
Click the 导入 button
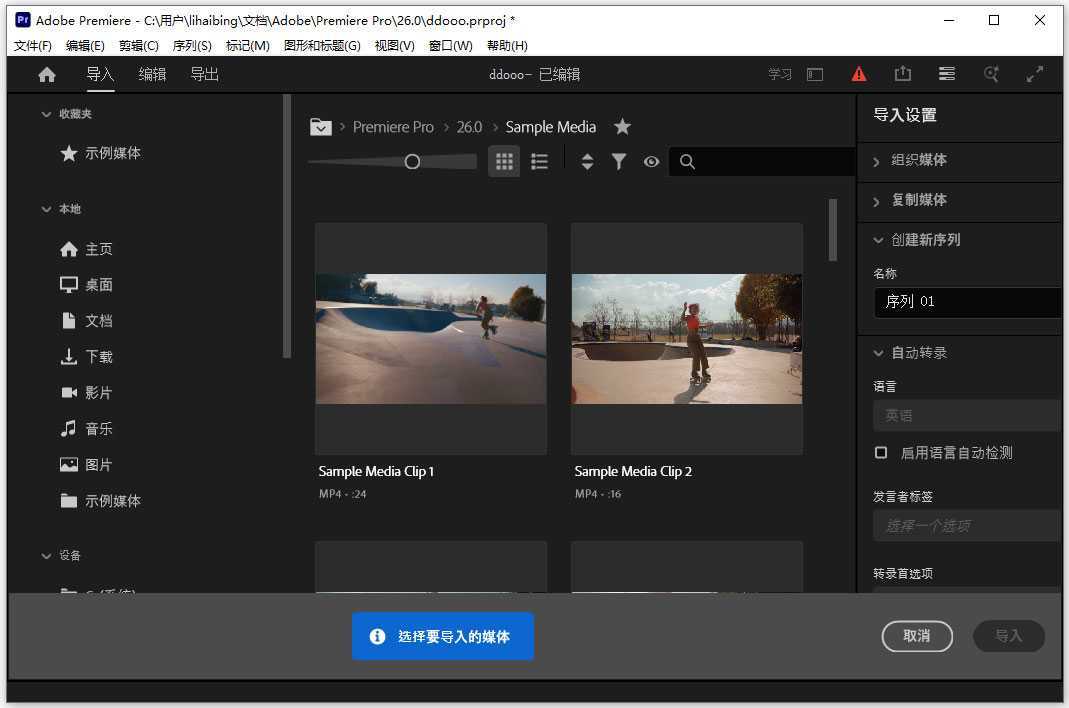pyautogui.click(x=1009, y=636)
